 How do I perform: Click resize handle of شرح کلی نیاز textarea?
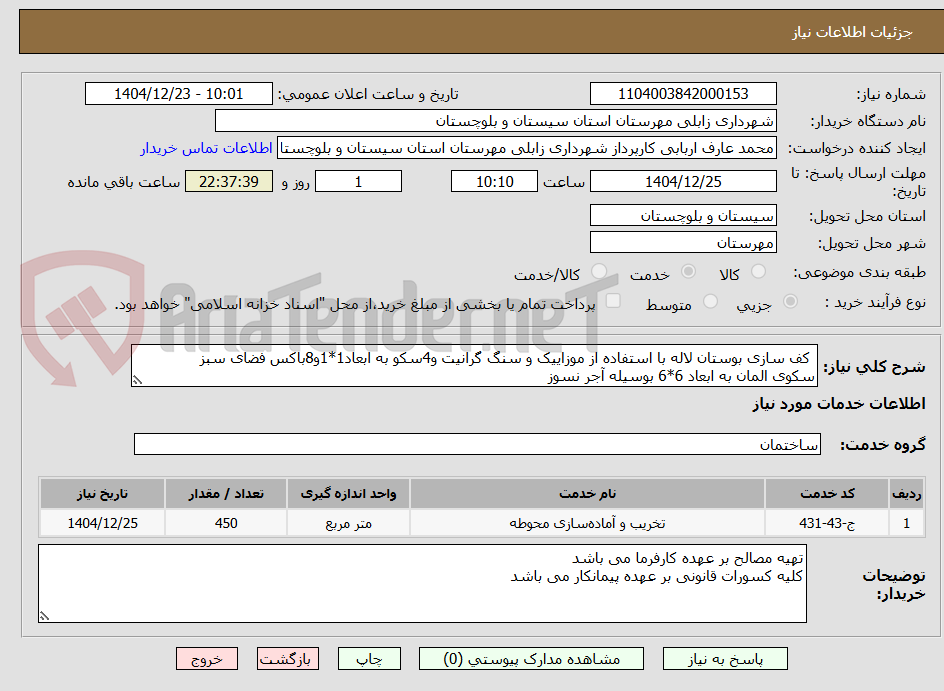[137, 380]
